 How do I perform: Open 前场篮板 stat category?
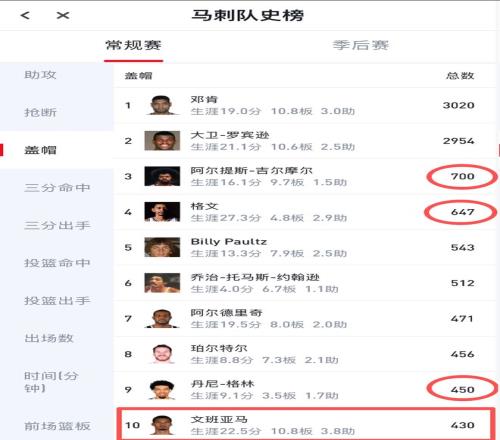(57, 426)
